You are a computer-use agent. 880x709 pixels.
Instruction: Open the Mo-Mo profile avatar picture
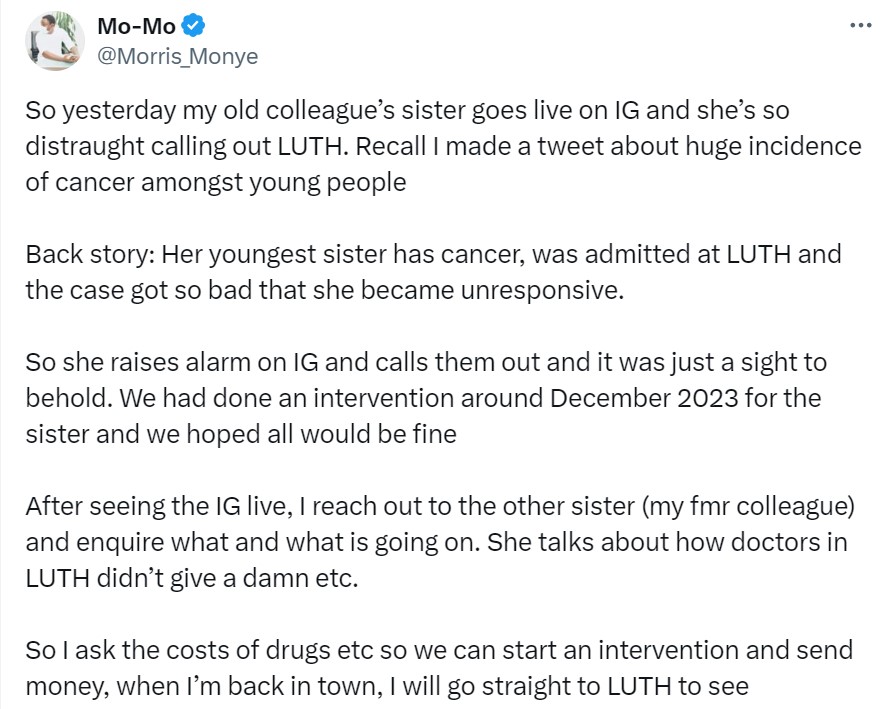pos(54,41)
